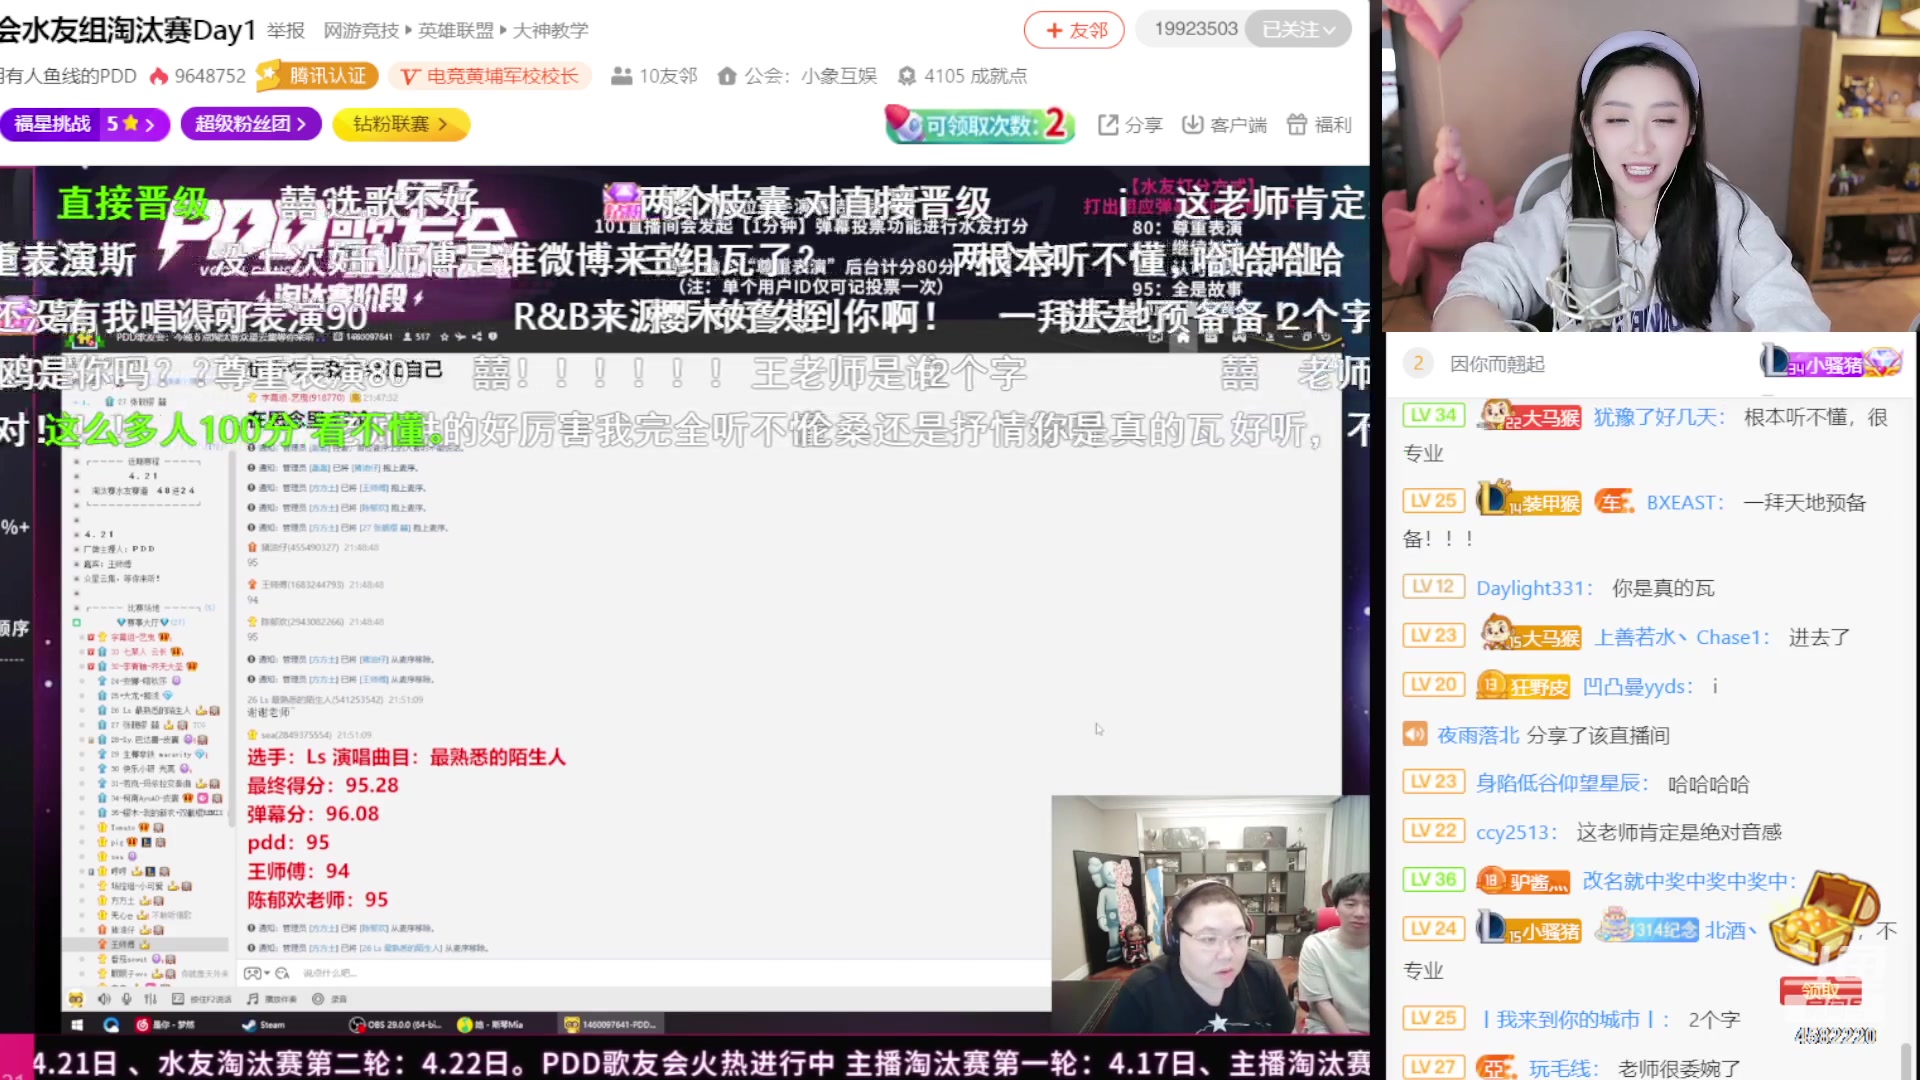
Task: Toggle the YY microphone icon
Action: point(127,999)
